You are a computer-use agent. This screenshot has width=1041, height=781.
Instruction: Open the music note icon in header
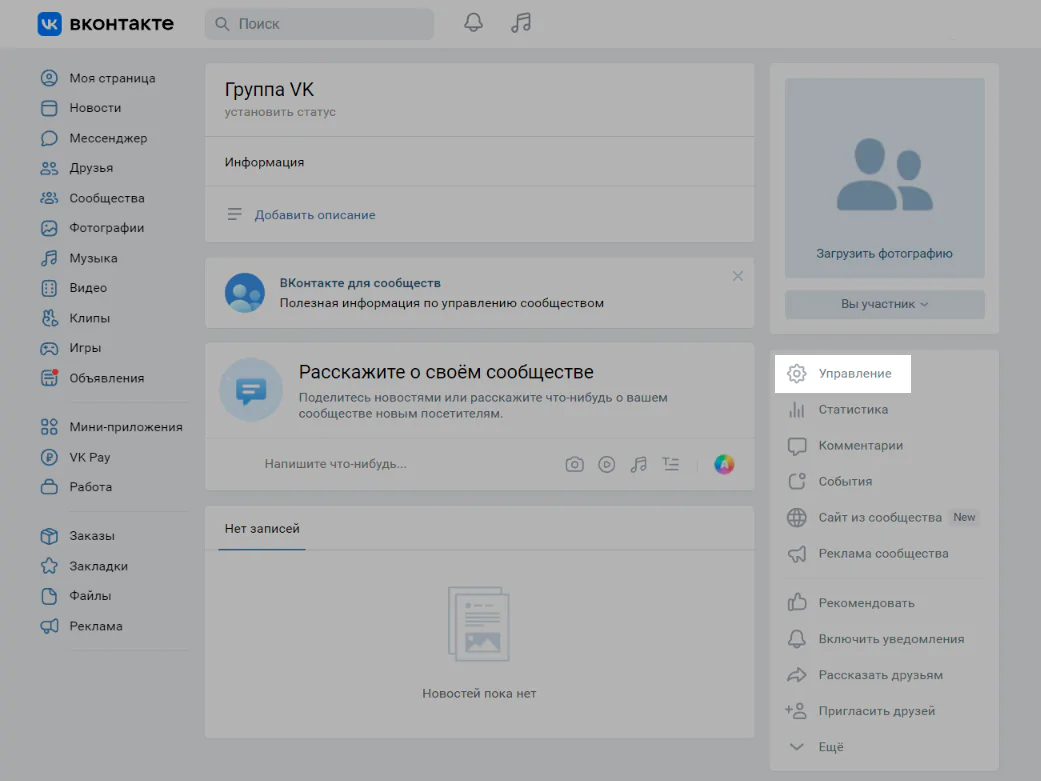coord(520,23)
